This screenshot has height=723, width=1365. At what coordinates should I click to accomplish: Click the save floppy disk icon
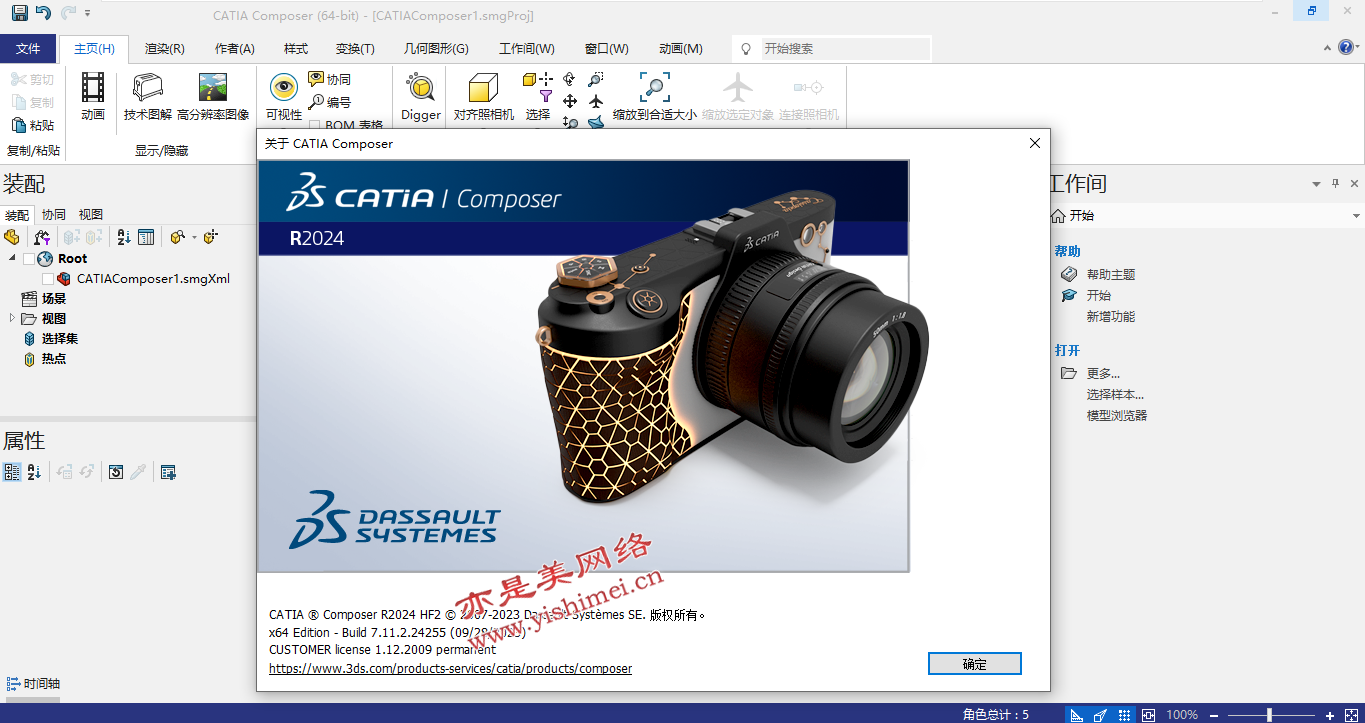pos(20,13)
